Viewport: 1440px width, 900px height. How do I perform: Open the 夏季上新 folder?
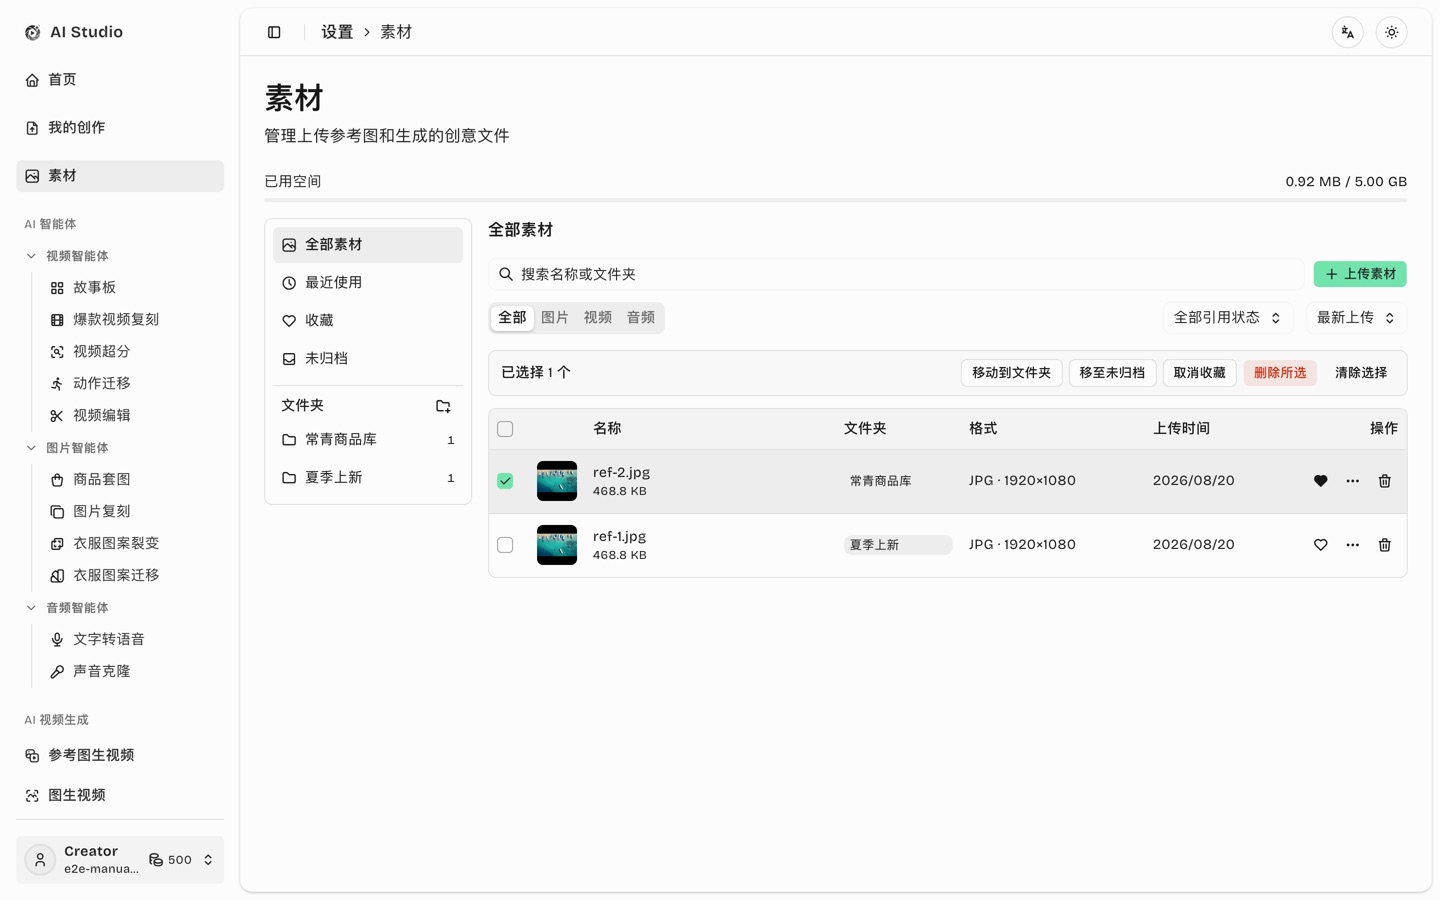coord(368,478)
